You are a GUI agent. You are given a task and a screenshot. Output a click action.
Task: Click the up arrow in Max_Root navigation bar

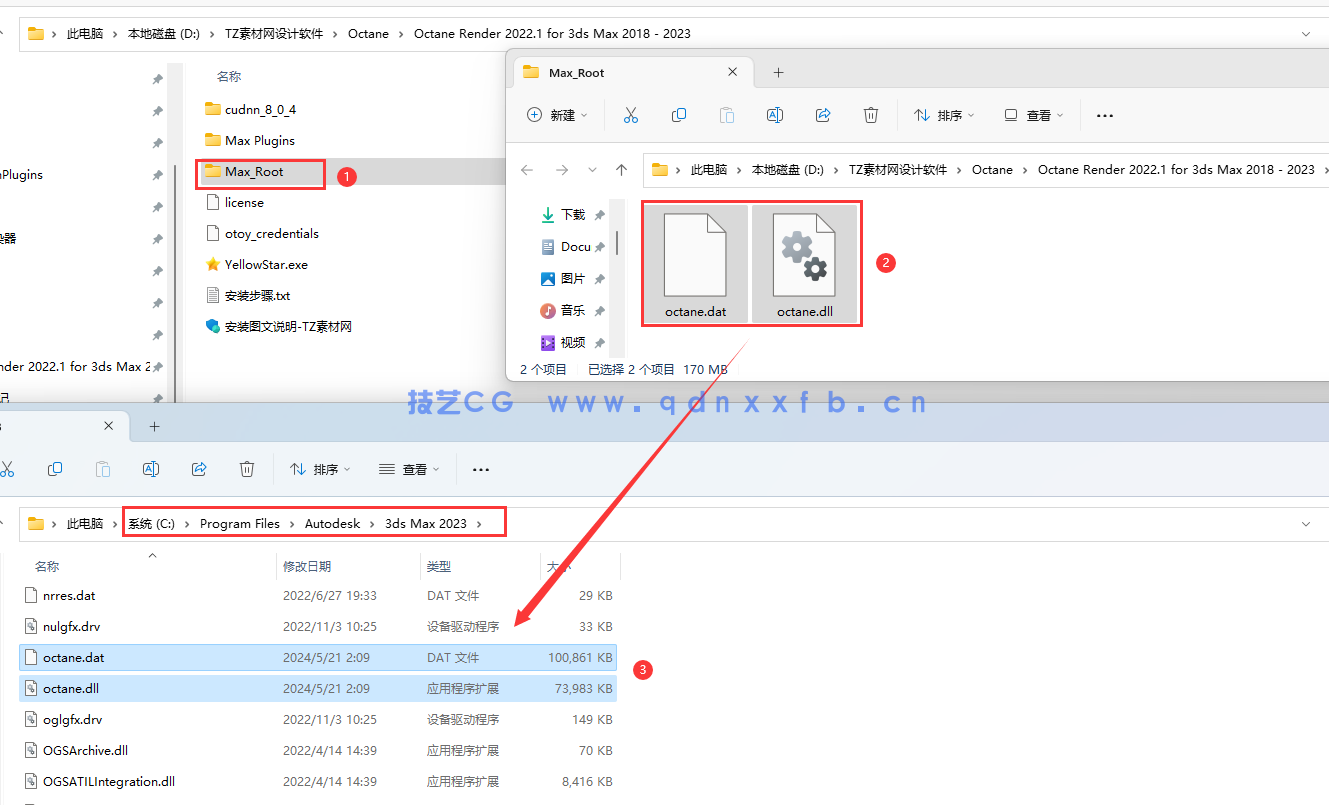[x=621, y=170]
